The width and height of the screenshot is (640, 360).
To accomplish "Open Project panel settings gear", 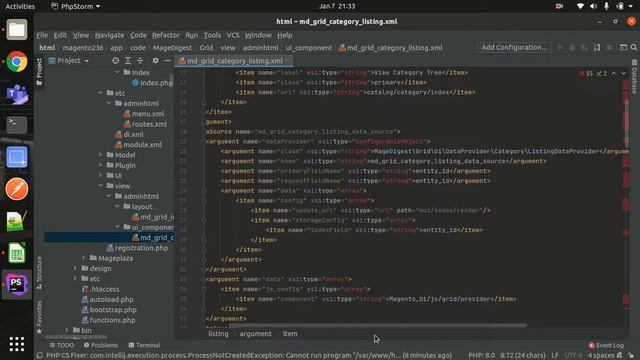I will (x=156, y=60).
